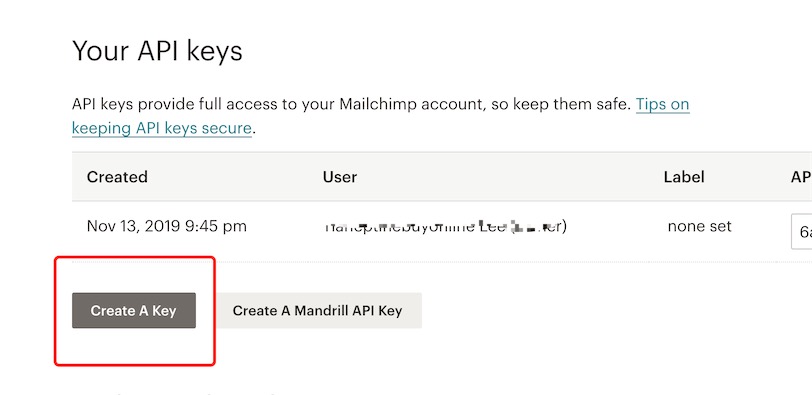Screen dimensions: 812x395
Task: Select the User column header
Action: [340, 177]
